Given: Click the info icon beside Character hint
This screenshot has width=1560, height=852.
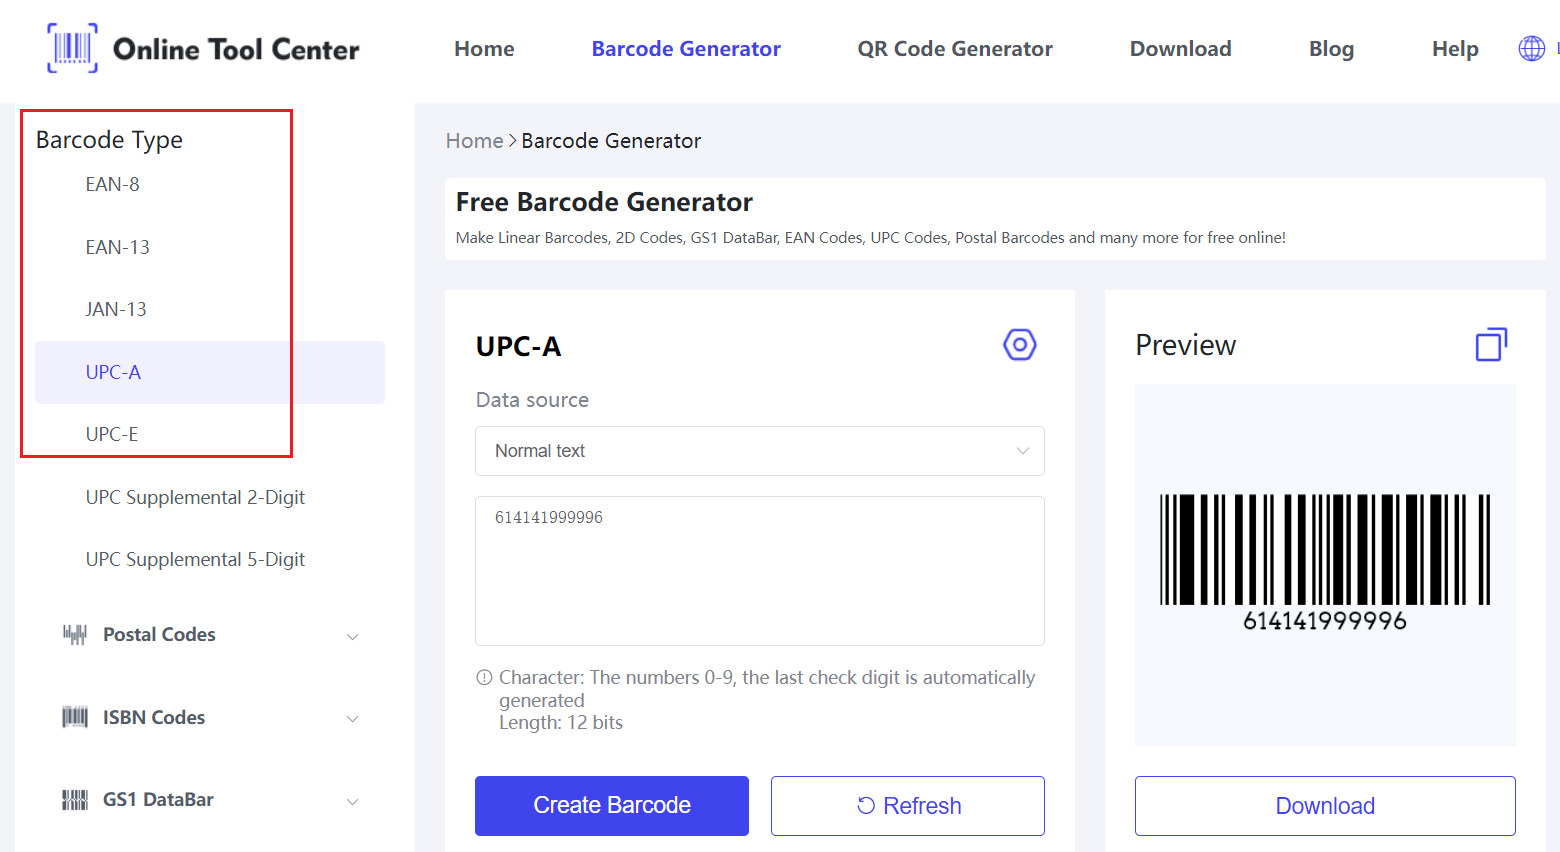Looking at the screenshot, I should click(x=484, y=678).
